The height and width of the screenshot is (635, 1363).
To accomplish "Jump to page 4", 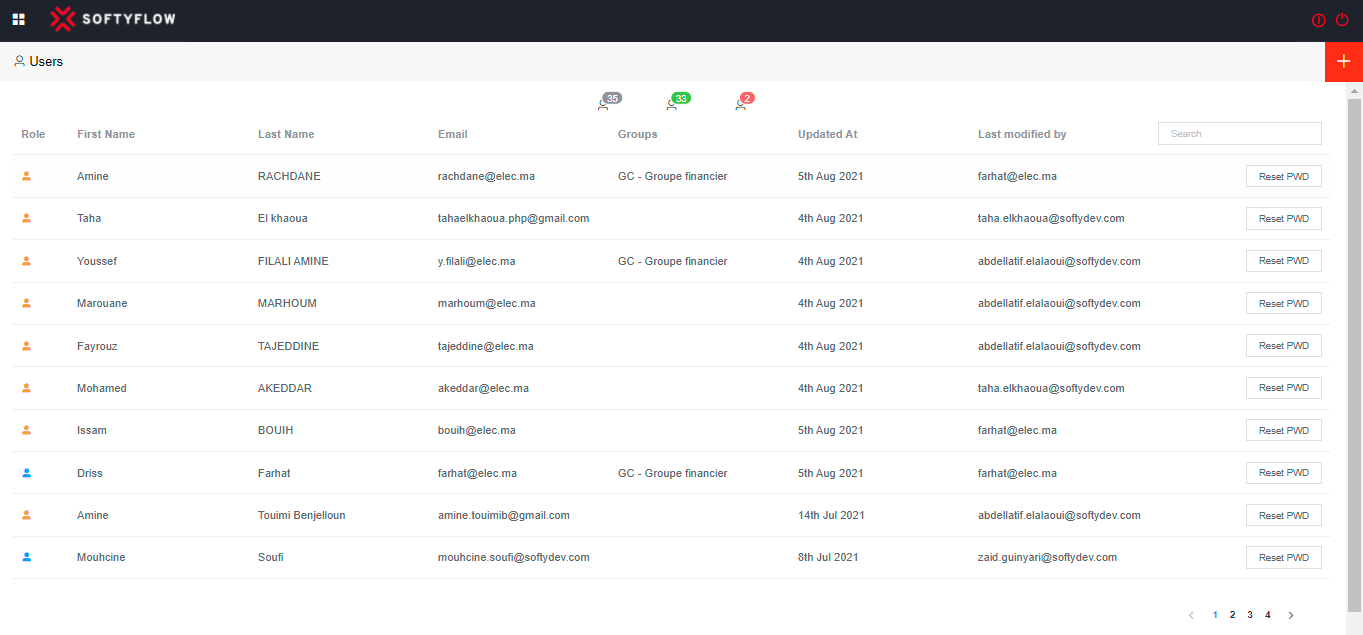I will [1268, 615].
